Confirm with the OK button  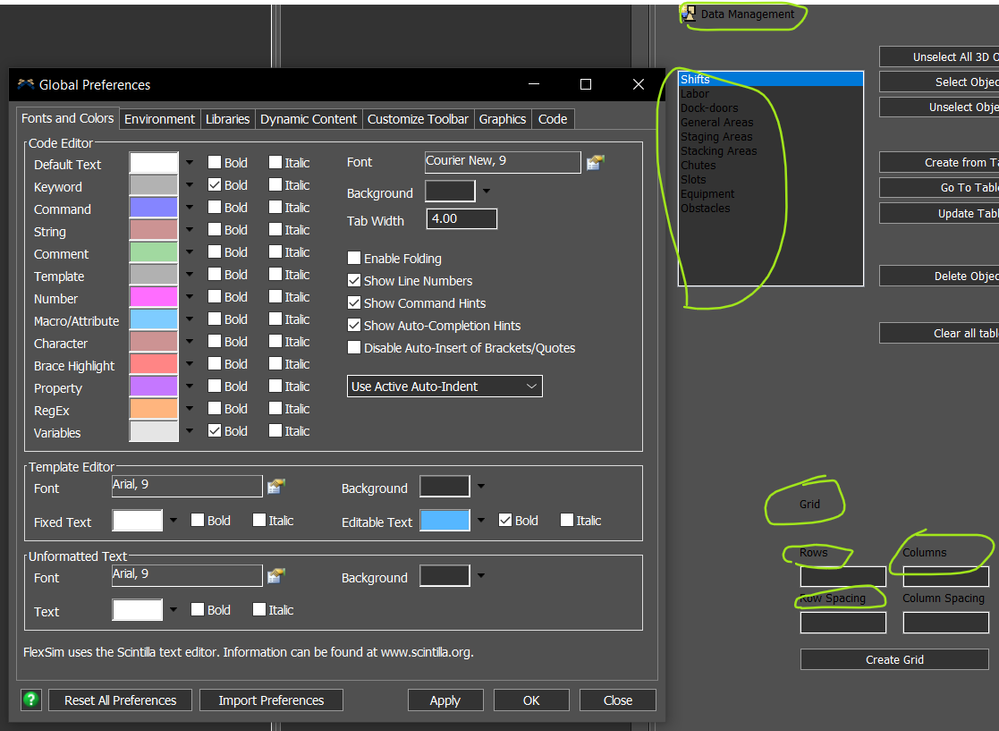coord(531,700)
